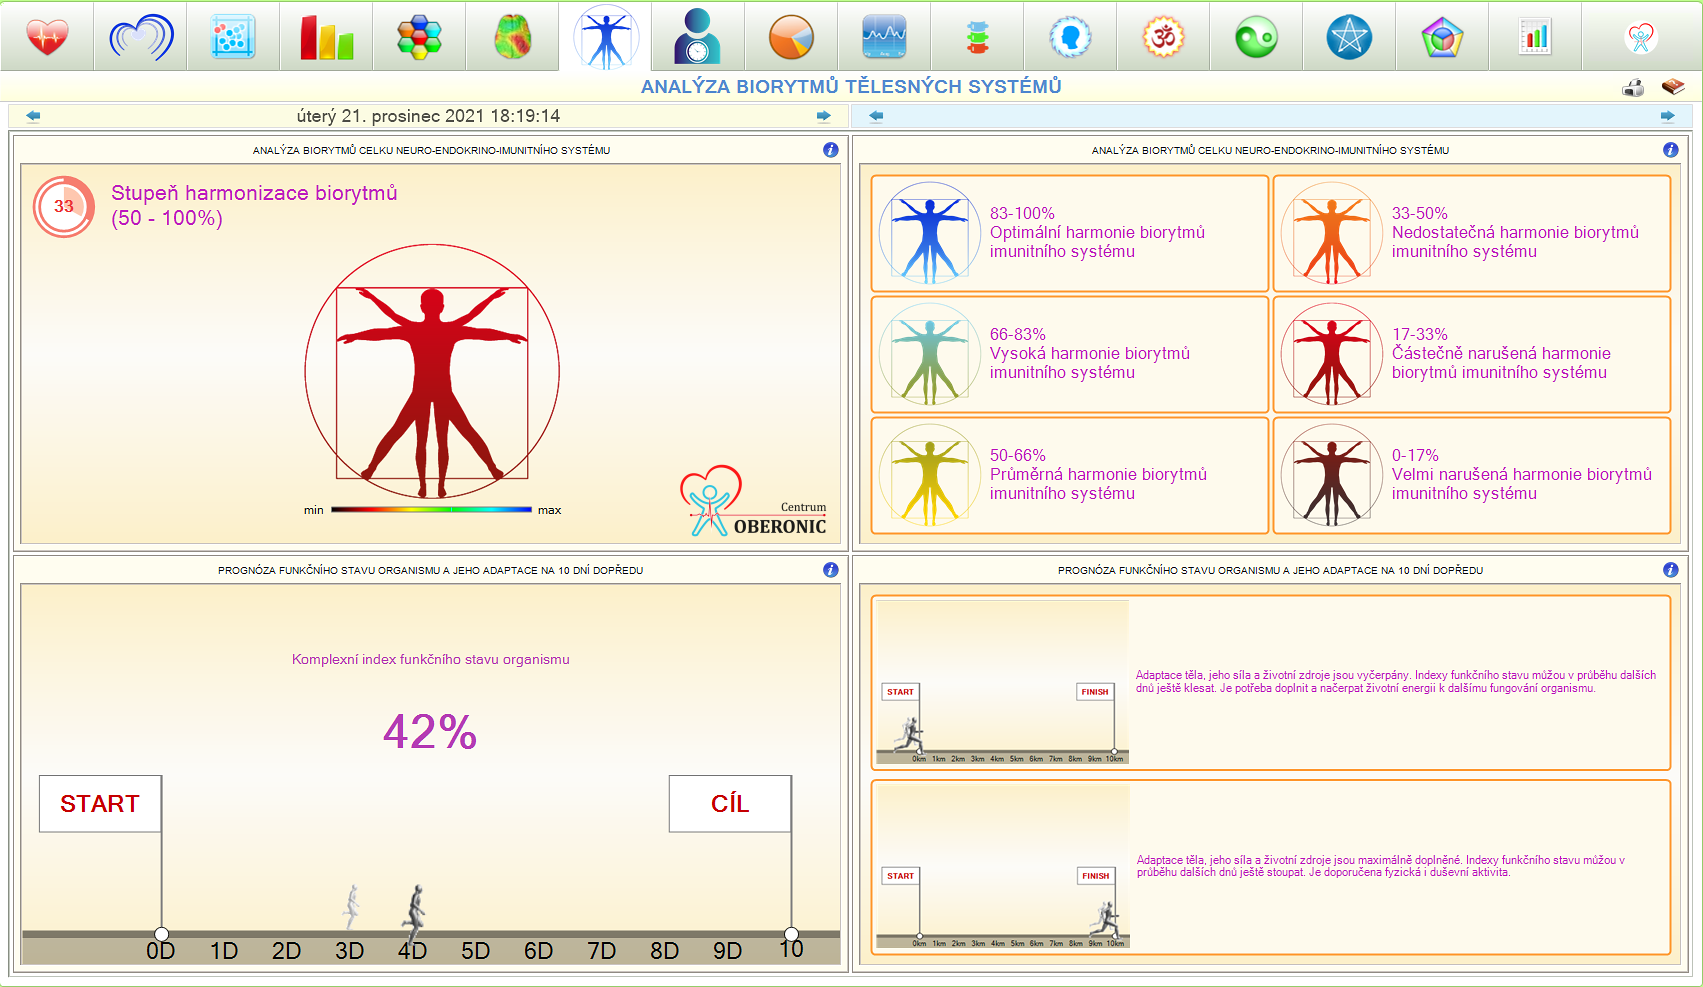Select the 0-17% very disturbed card

tap(1472, 475)
